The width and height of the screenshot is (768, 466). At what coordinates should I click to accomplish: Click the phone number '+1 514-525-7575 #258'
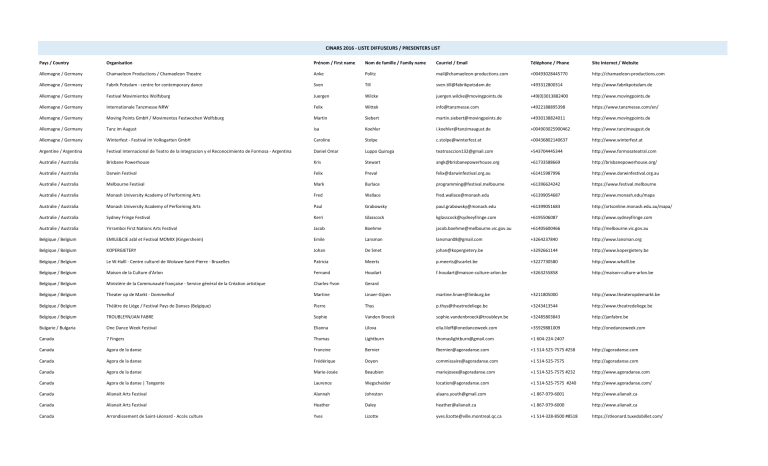pos(552,350)
